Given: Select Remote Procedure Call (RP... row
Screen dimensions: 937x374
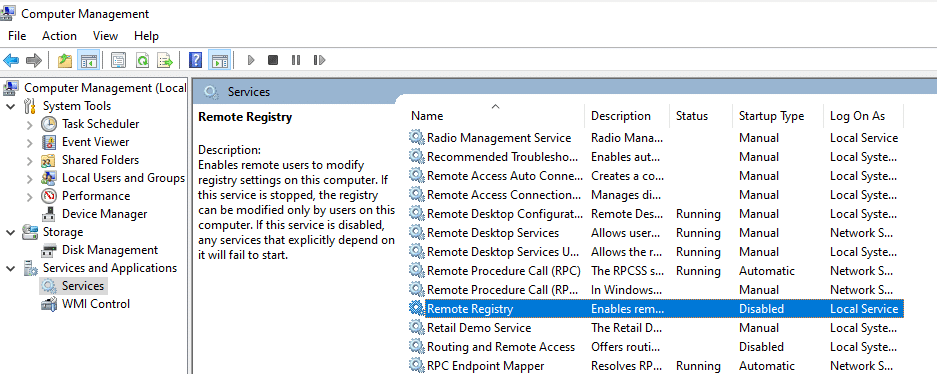Looking at the screenshot, I should click(656, 290).
